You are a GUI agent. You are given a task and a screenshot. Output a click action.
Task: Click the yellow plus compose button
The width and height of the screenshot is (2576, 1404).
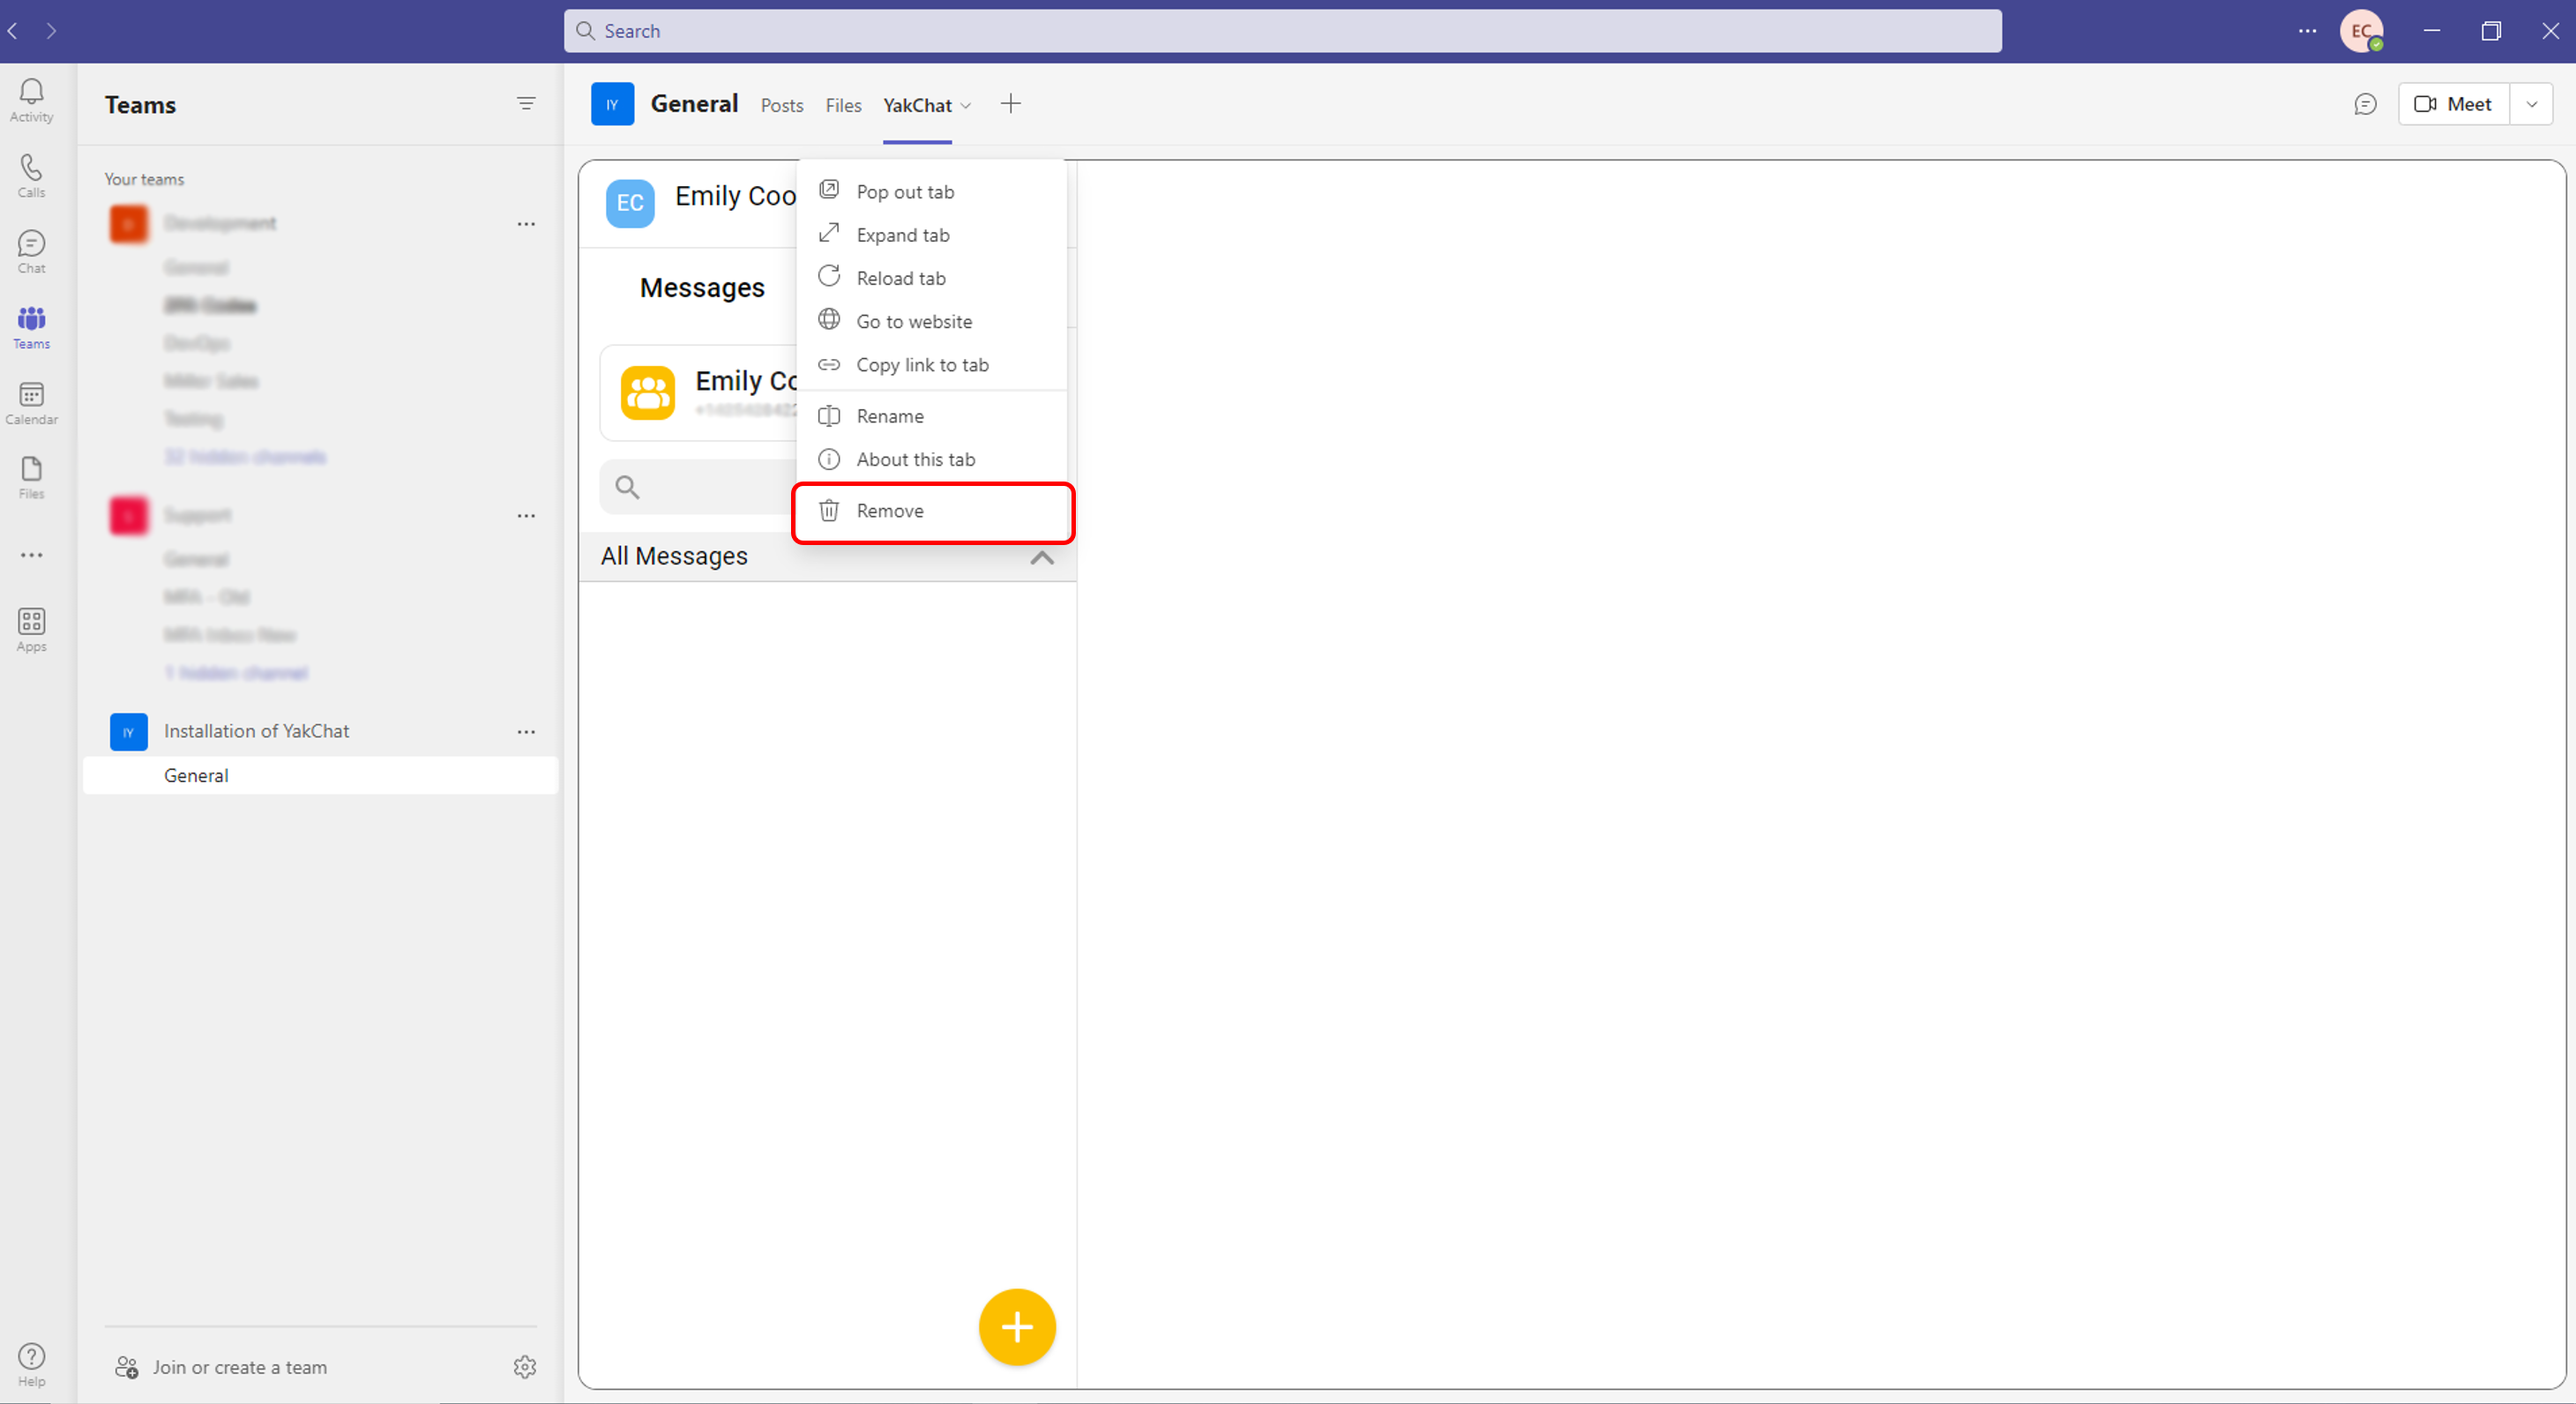[x=1017, y=1327]
